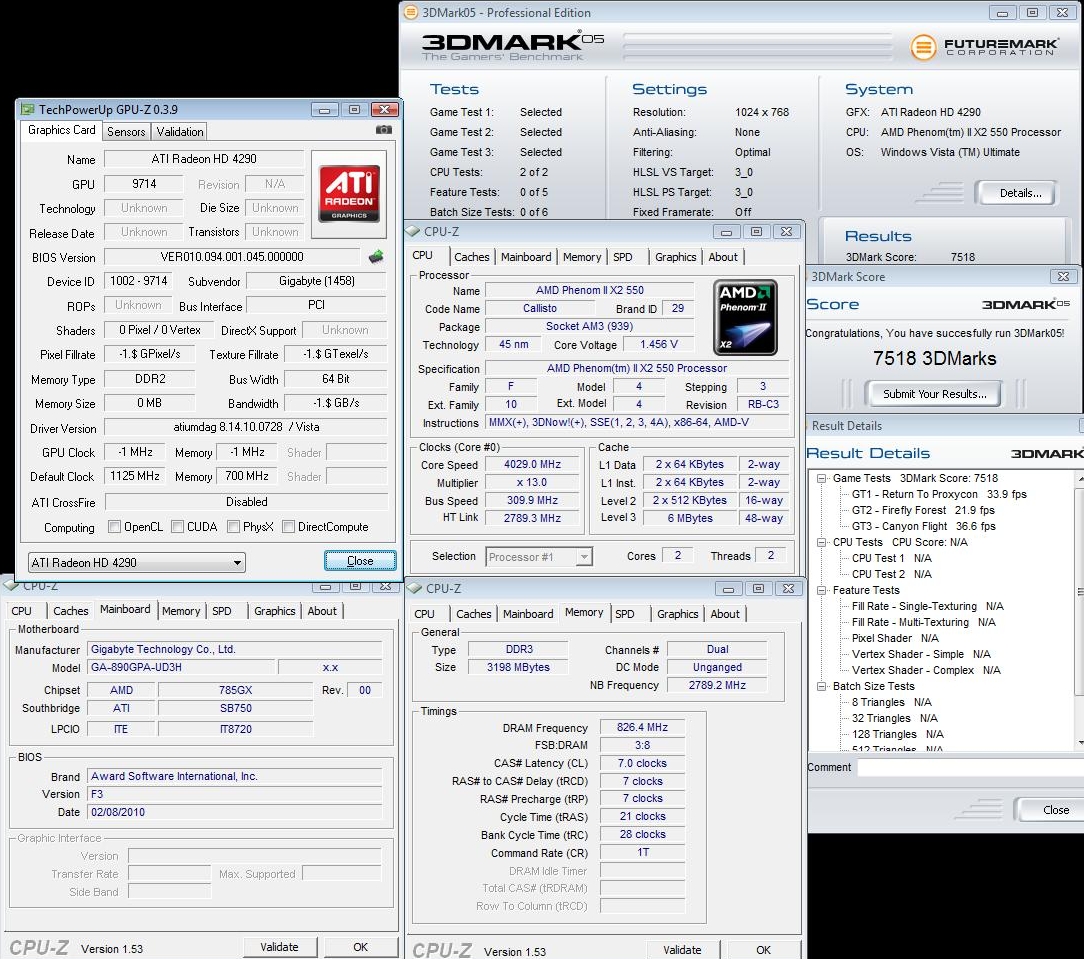Toggle the DirectCompute checkbox

pyautogui.click(x=288, y=527)
